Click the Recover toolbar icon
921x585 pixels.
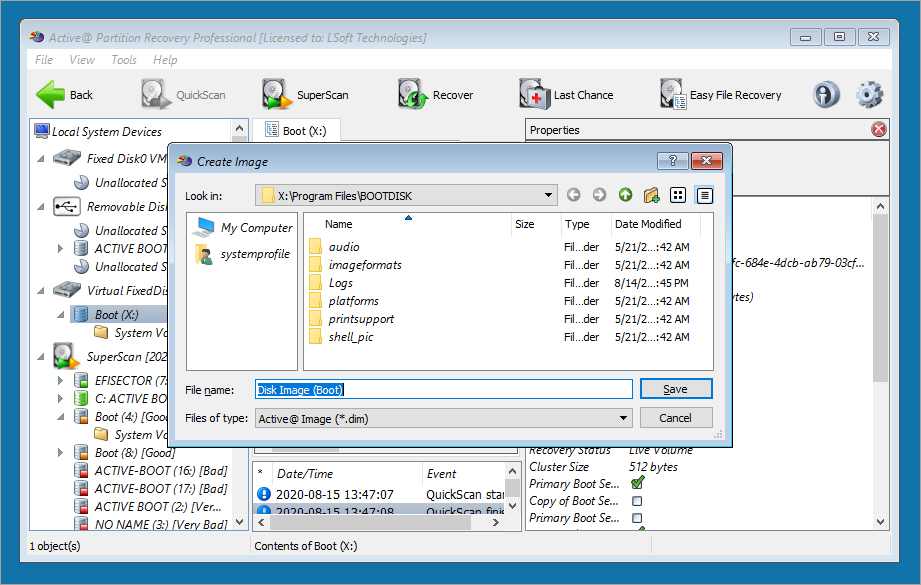(412, 95)
